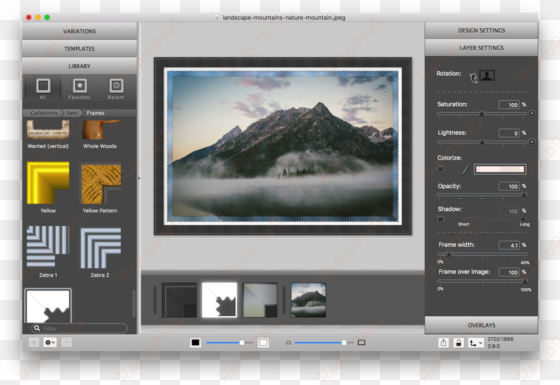Click the Lightness slider

point(482,142)
